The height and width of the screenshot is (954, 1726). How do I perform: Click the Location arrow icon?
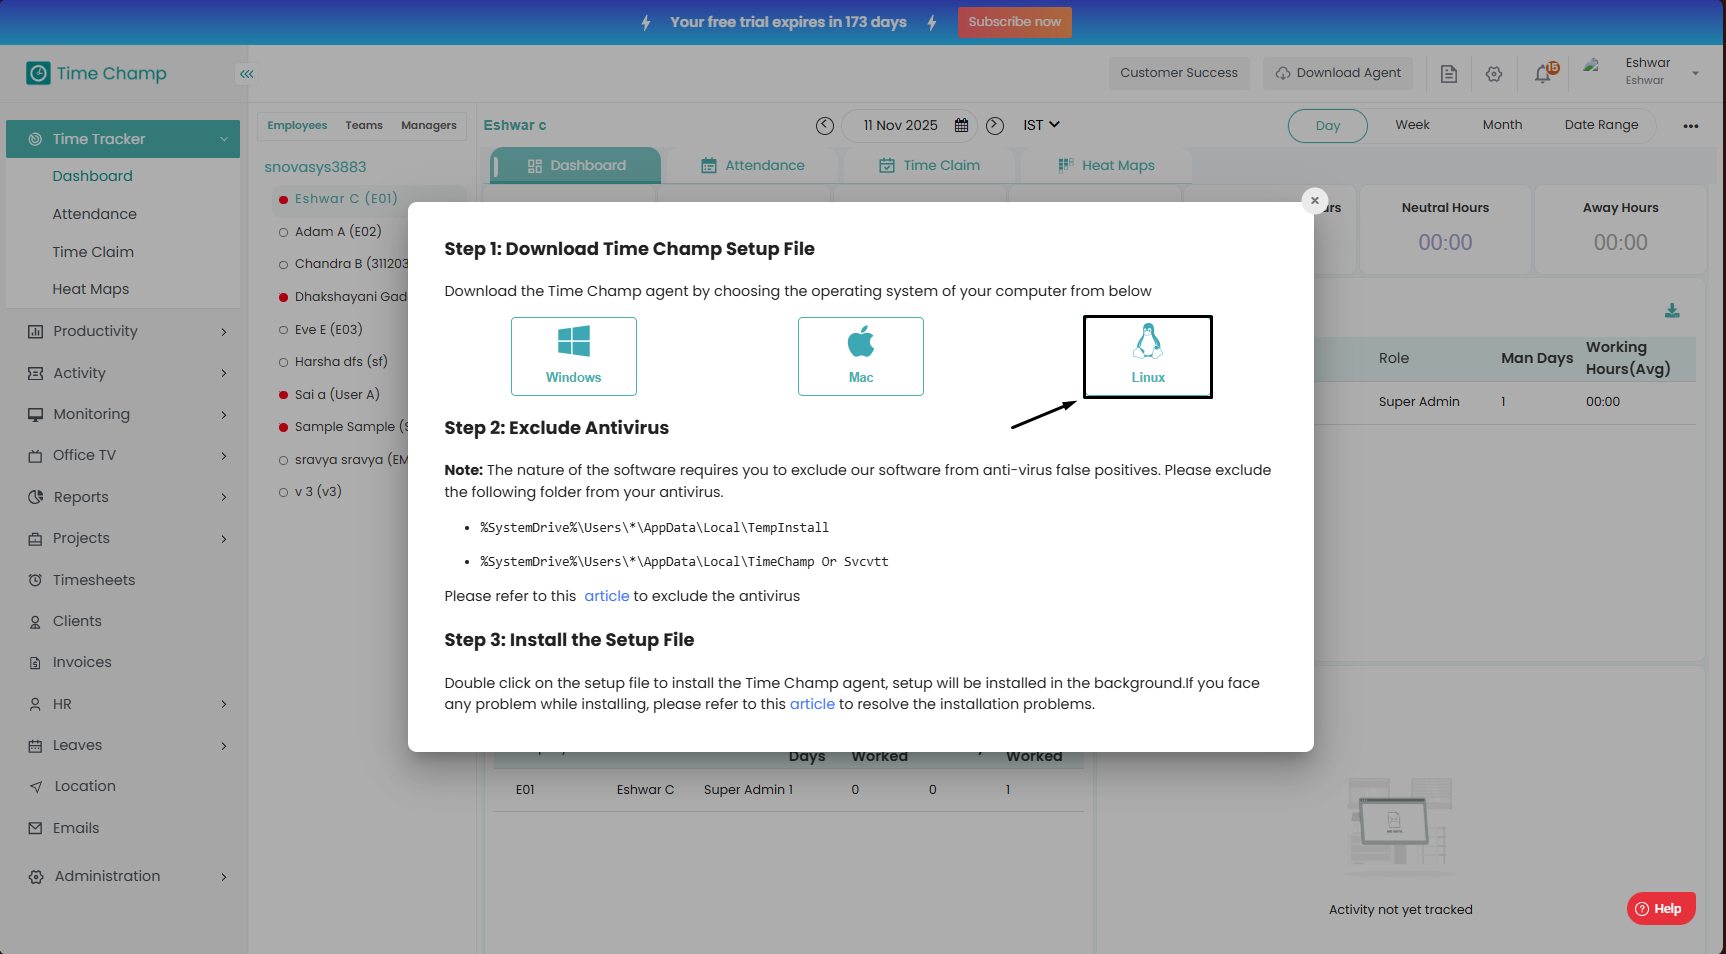pos(36,787)
